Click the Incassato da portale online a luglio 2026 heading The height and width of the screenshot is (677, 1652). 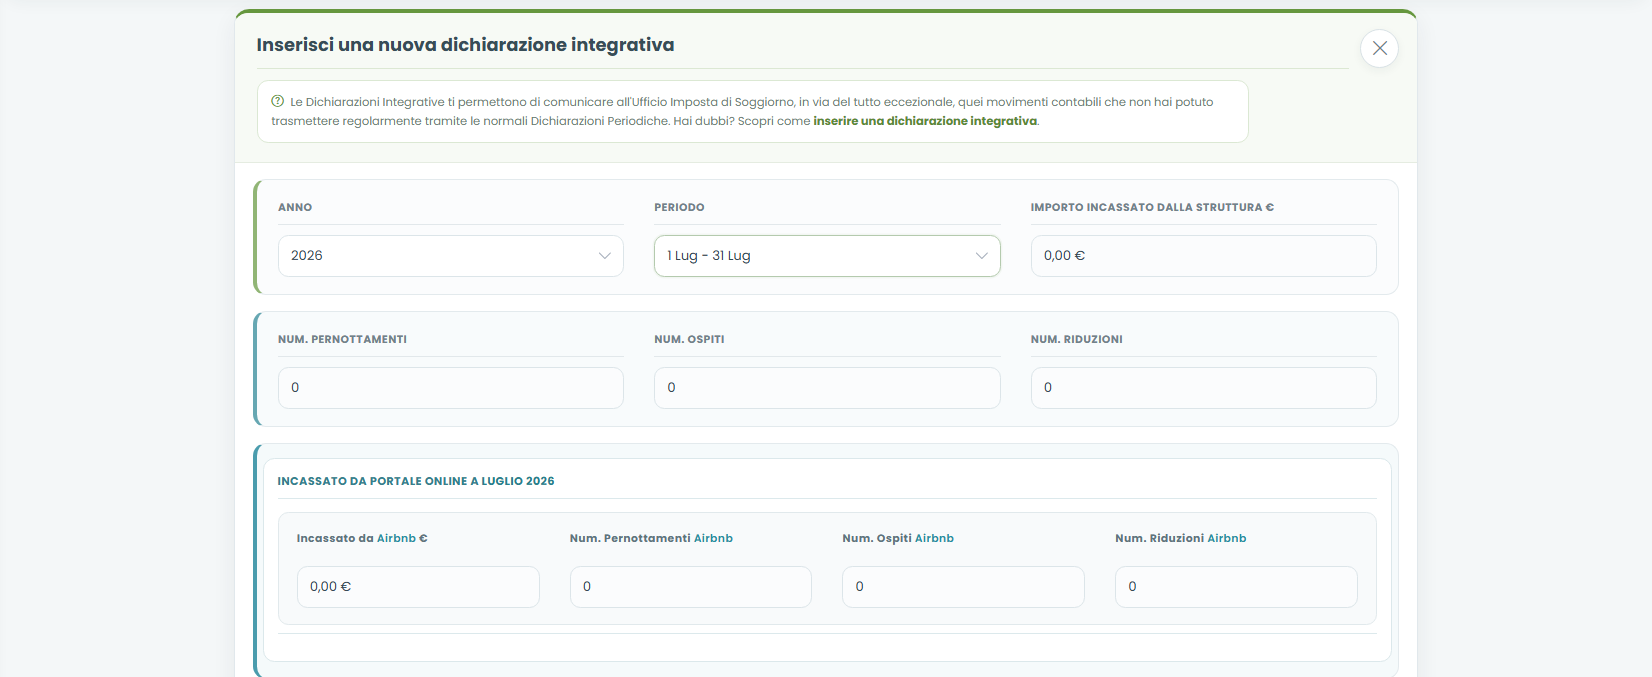(416, 481)
